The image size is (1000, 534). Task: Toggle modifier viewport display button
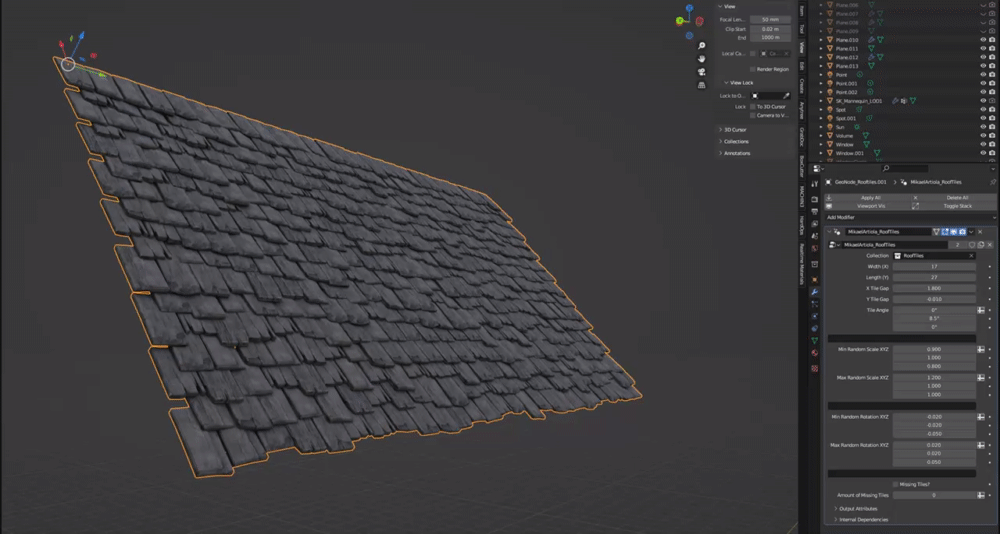pos(953,232)
